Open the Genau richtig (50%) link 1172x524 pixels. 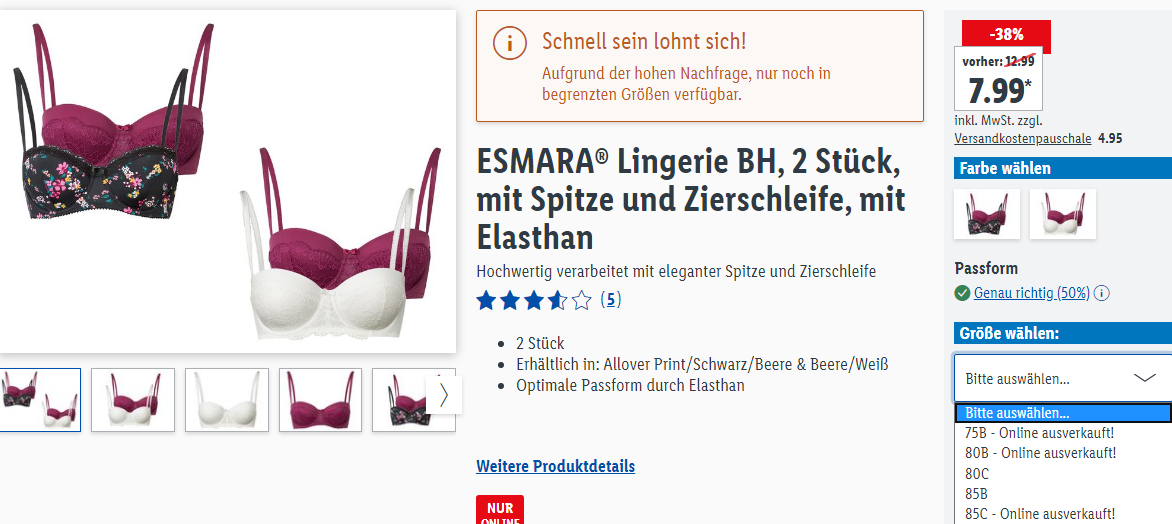[x=1031, y=293]
